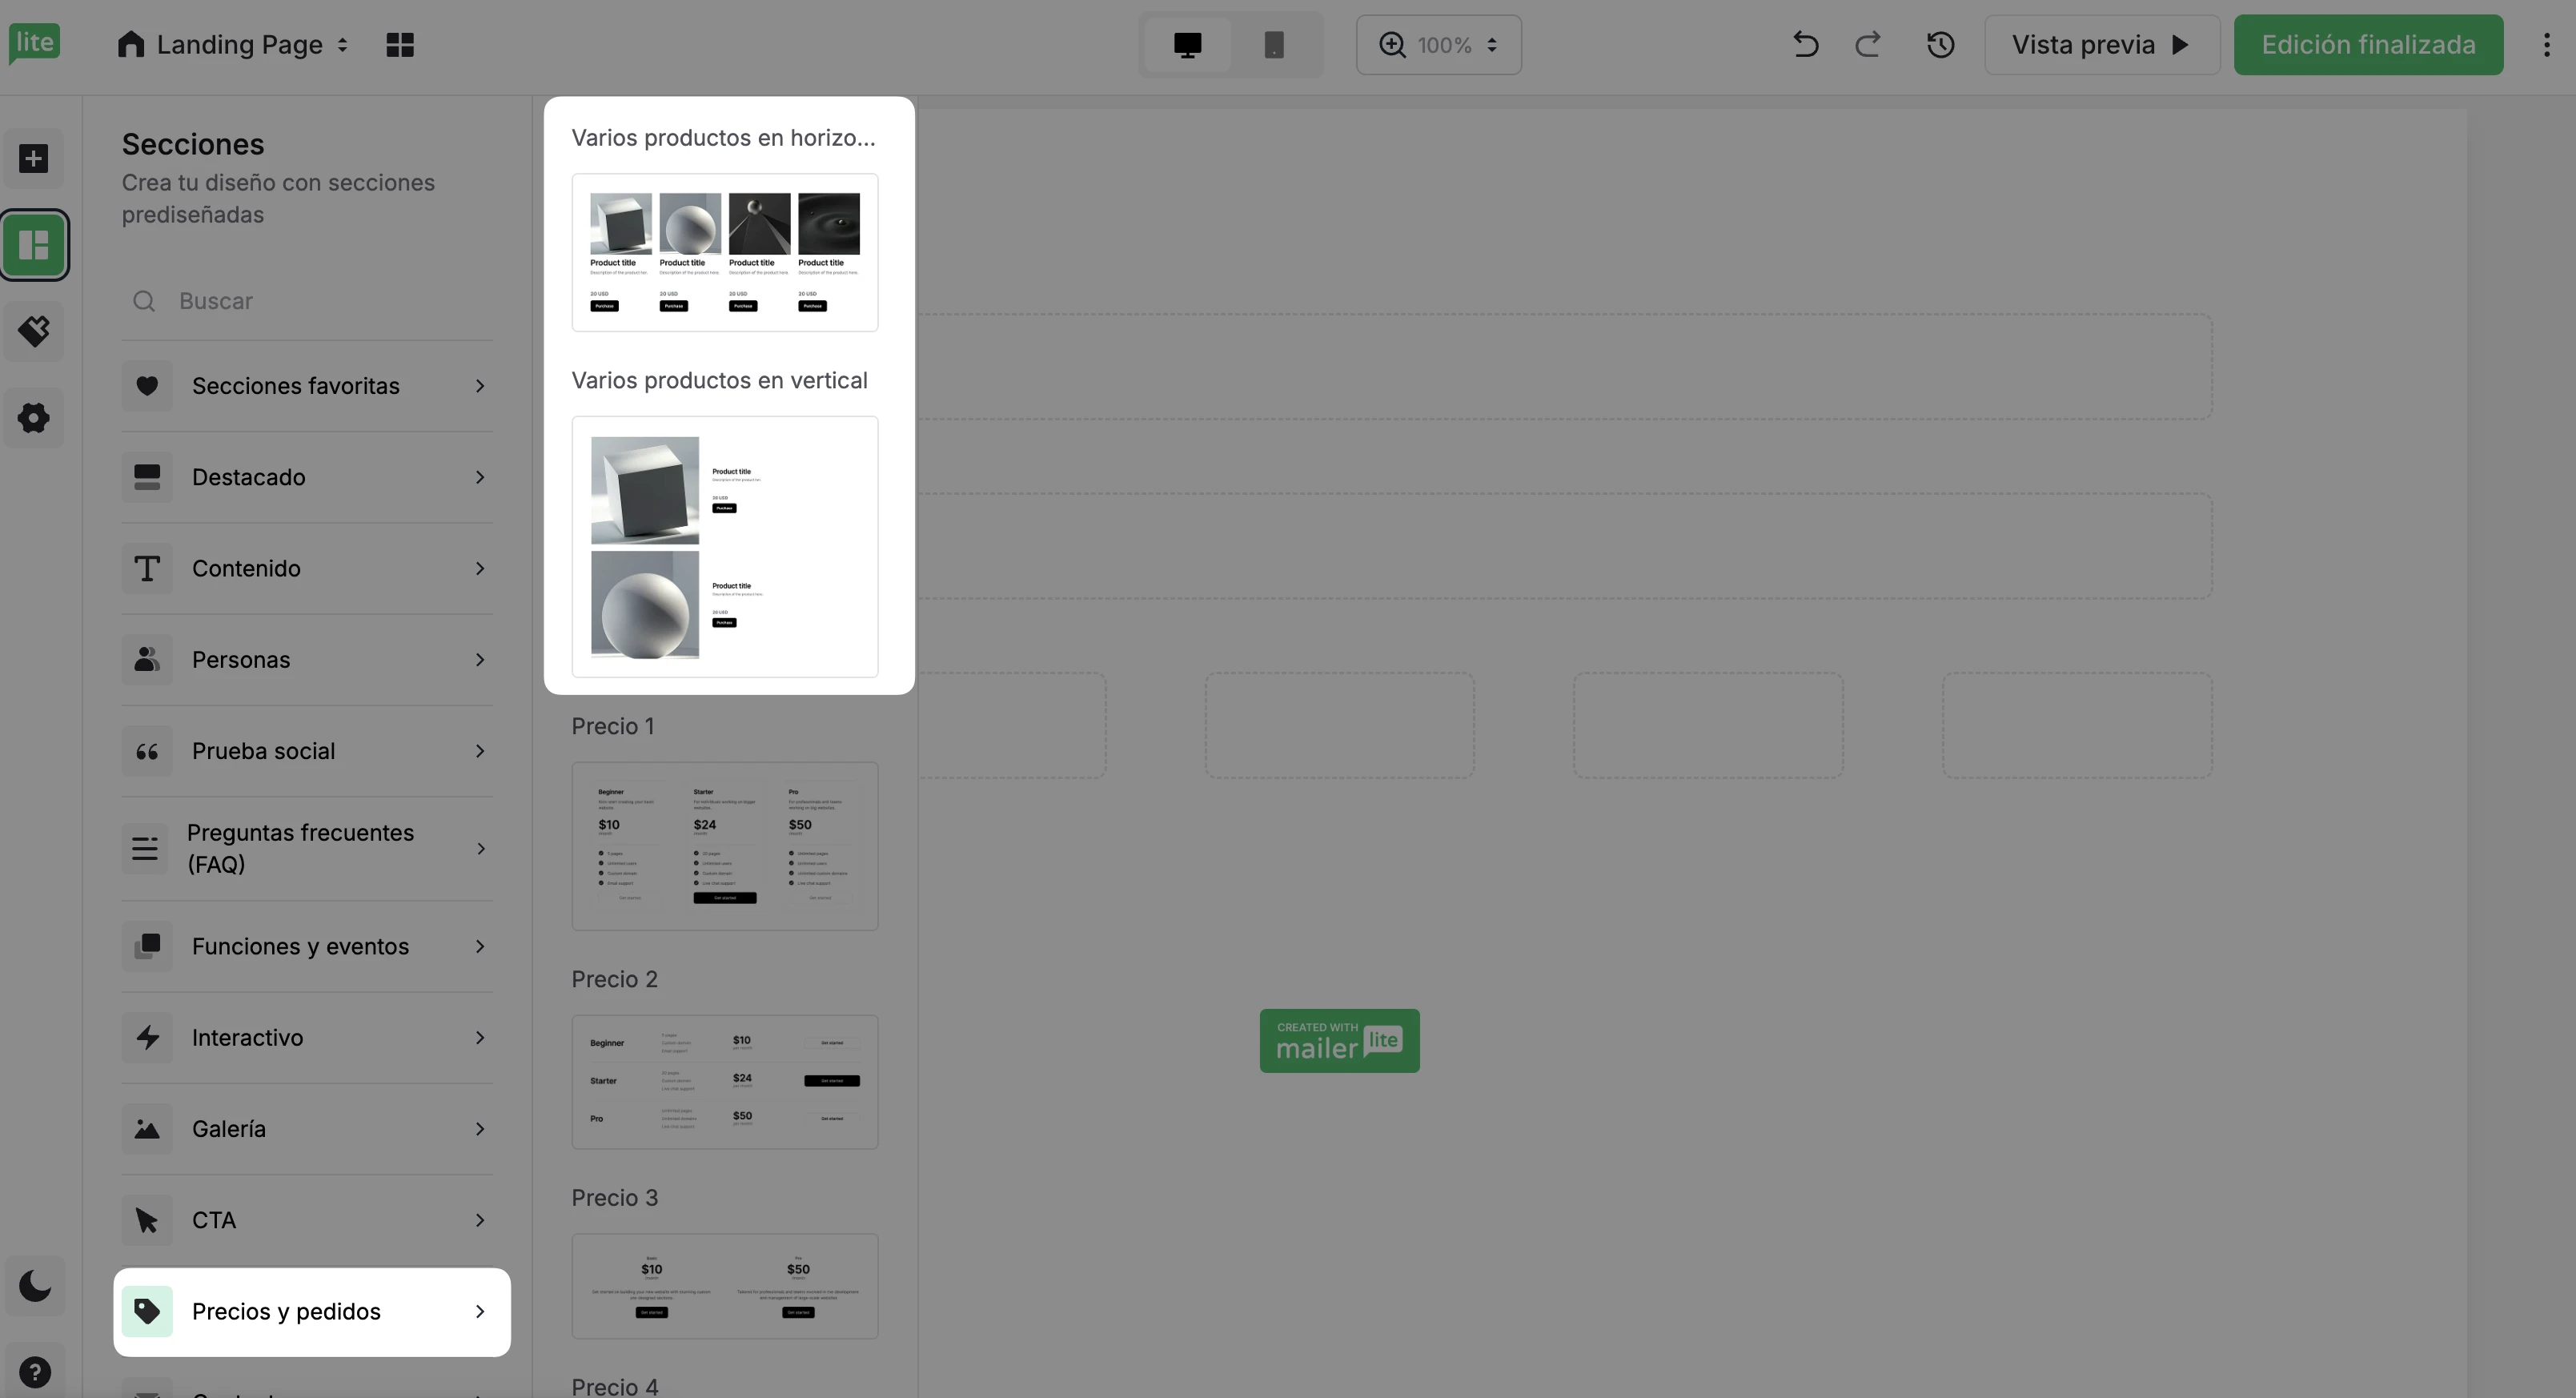
Task: Toggle dark mode moon icon
Action: [34, 1286]
